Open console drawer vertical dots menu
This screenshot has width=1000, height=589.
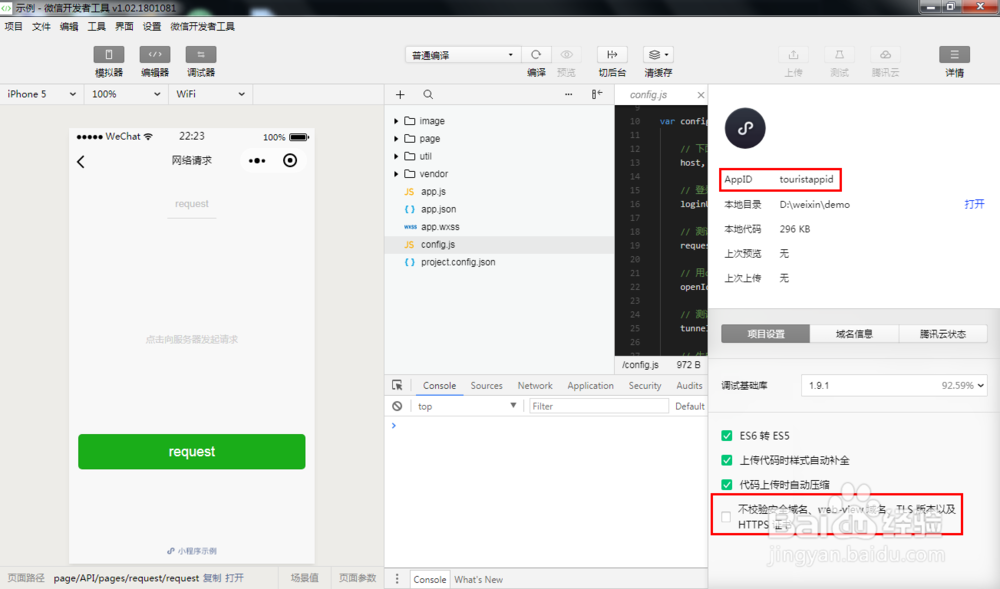[397, 579]
